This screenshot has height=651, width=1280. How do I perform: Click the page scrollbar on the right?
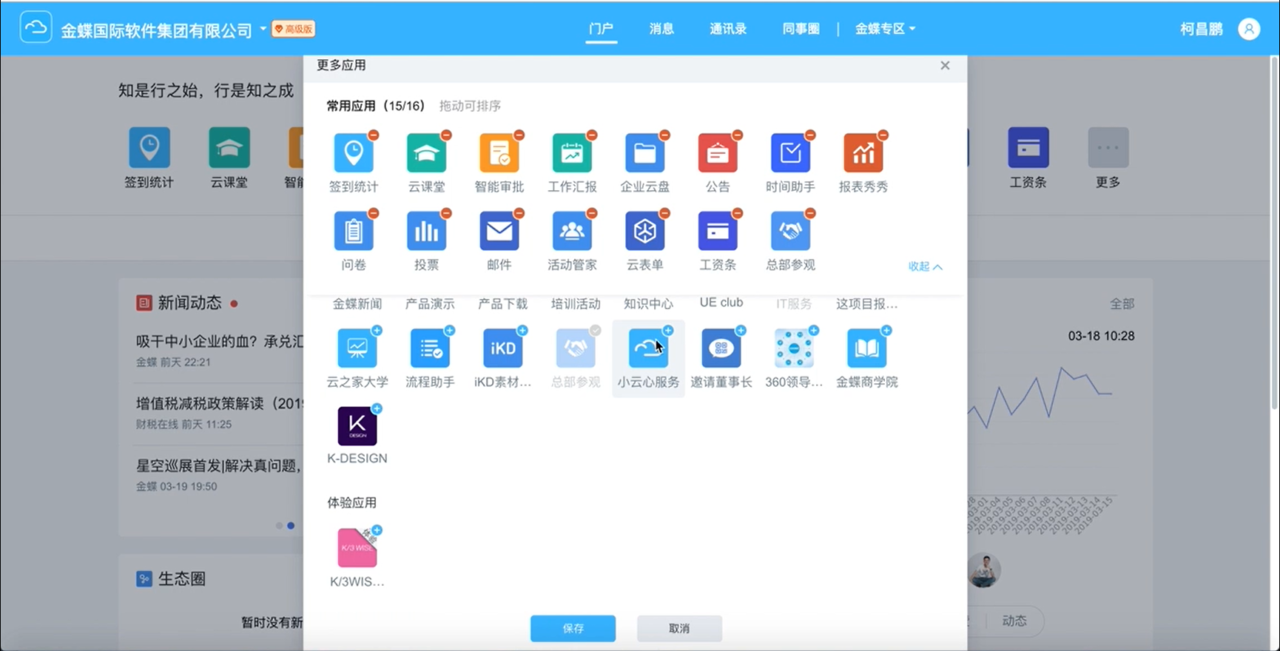coord(1274,230)
